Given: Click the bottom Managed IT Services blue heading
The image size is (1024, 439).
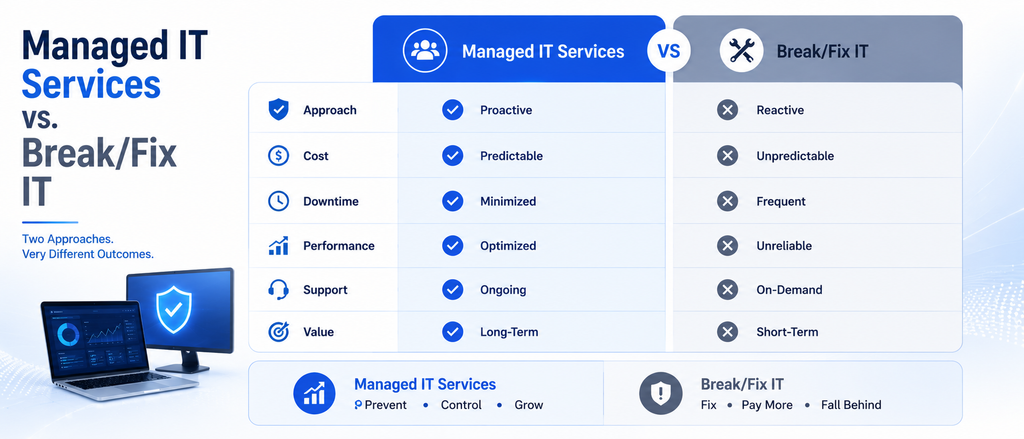Looking at the screenshot, I should (x=425, y=384).
